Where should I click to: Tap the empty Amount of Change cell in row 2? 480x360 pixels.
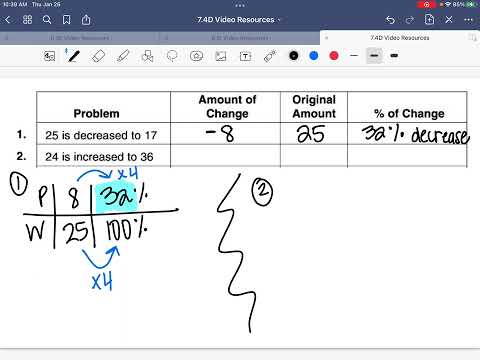[226, 156]
